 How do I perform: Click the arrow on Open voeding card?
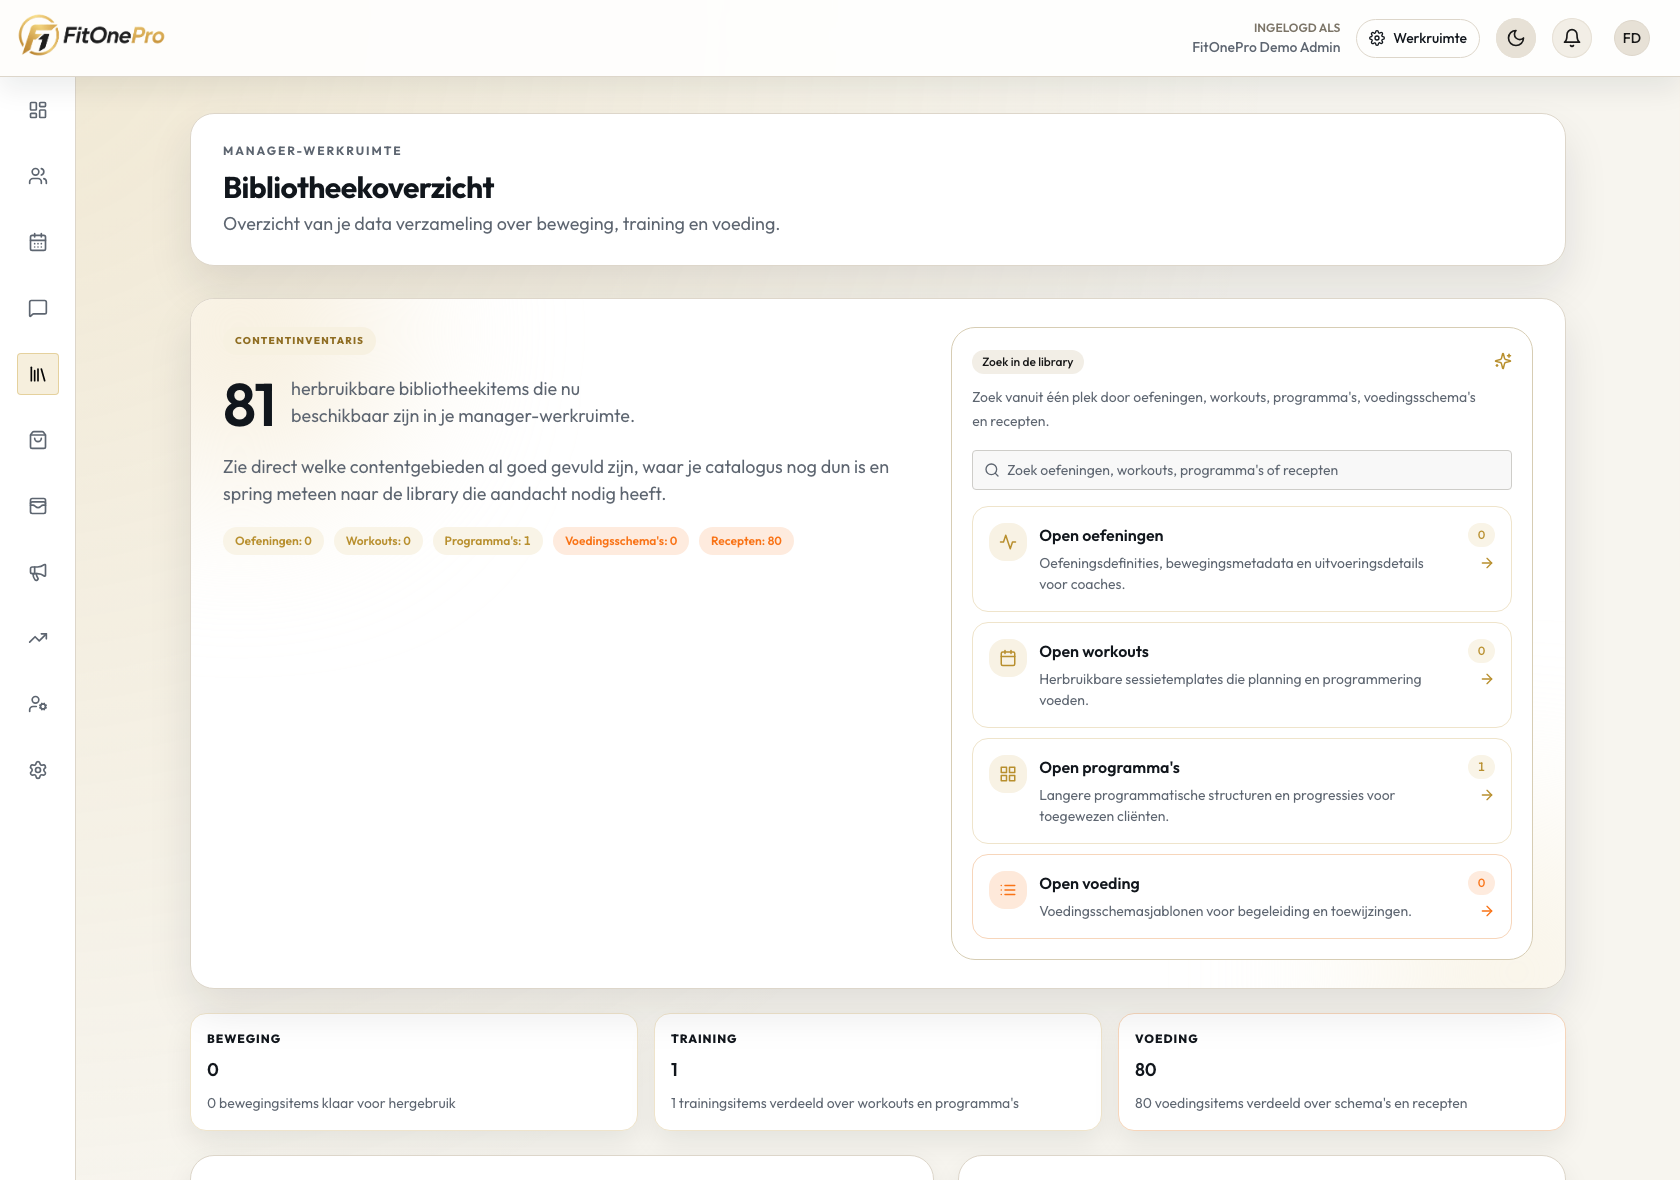[x=1487, y=911]
